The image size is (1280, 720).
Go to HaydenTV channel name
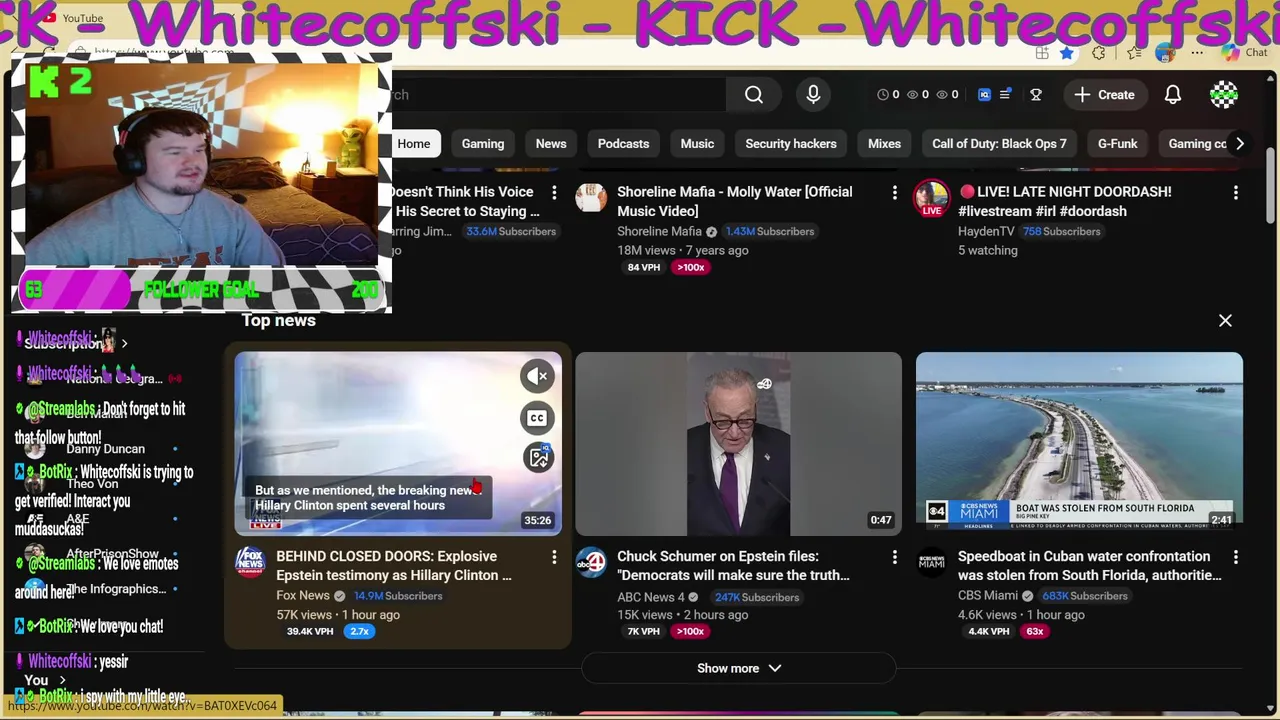coord(986,231)
